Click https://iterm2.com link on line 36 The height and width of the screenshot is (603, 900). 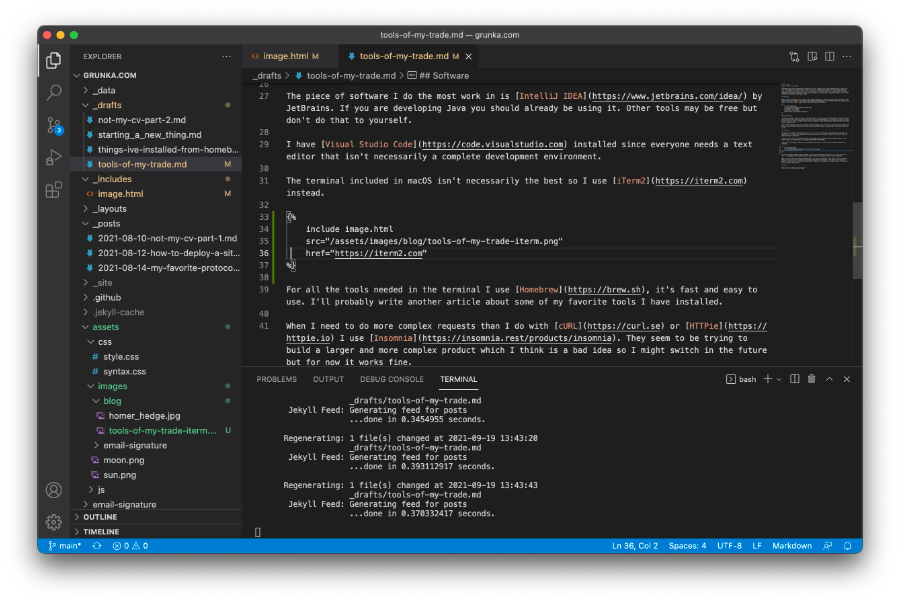click(x=379, y=253)
